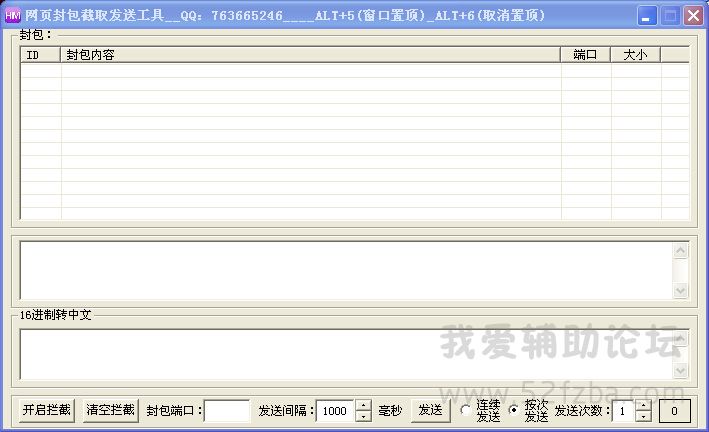The height and width of the screenshot is (432, 709).
Task: Focus the 封包端口 input field
Action: tap(227, 411)
